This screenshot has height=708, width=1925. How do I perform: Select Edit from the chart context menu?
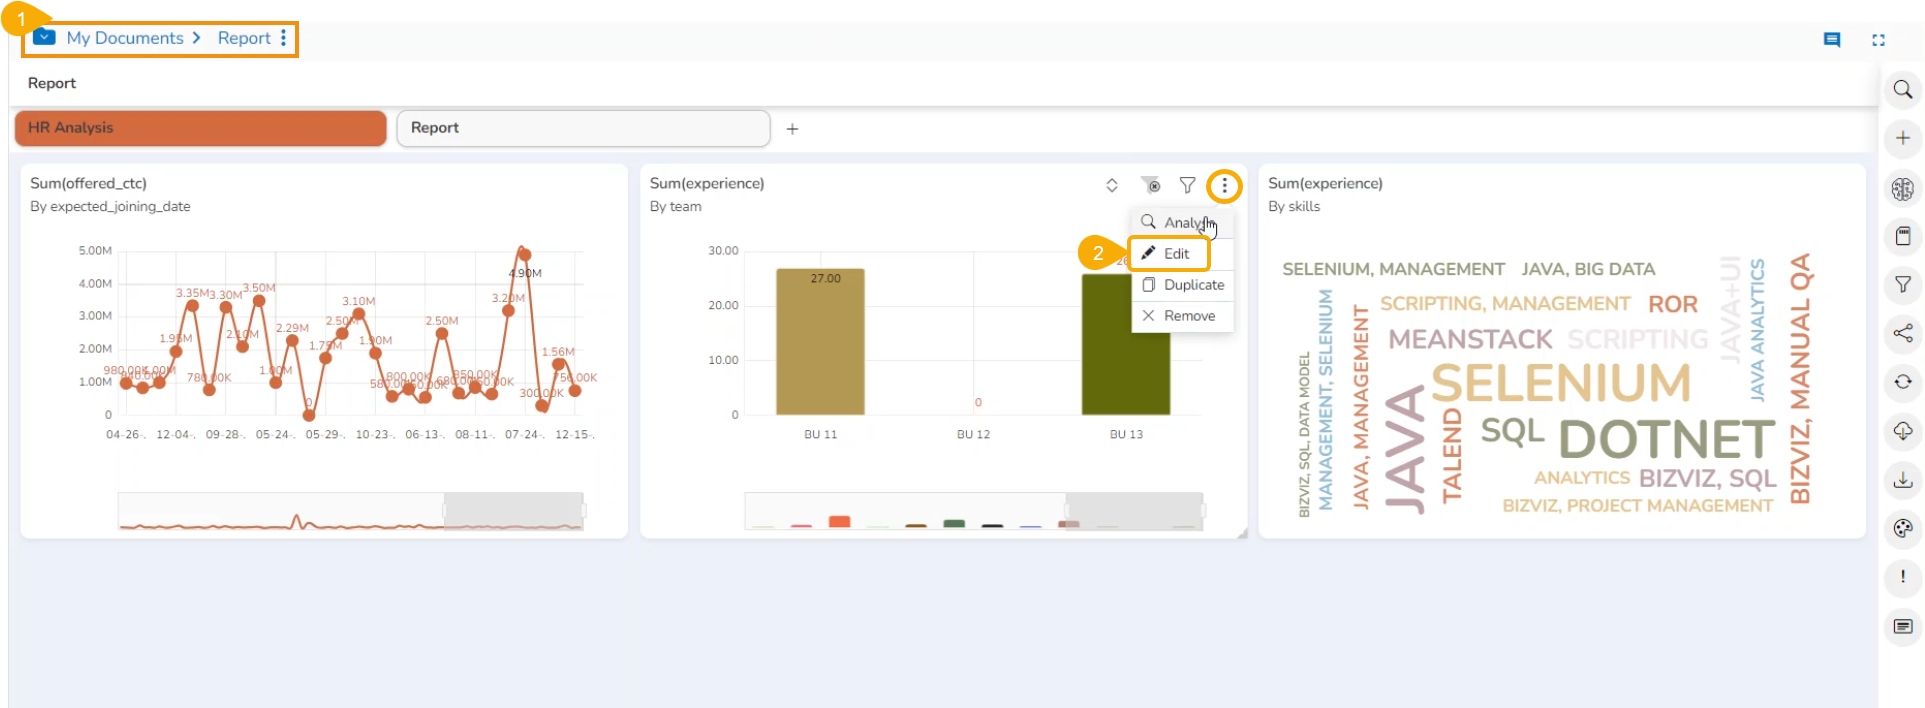1169,254
